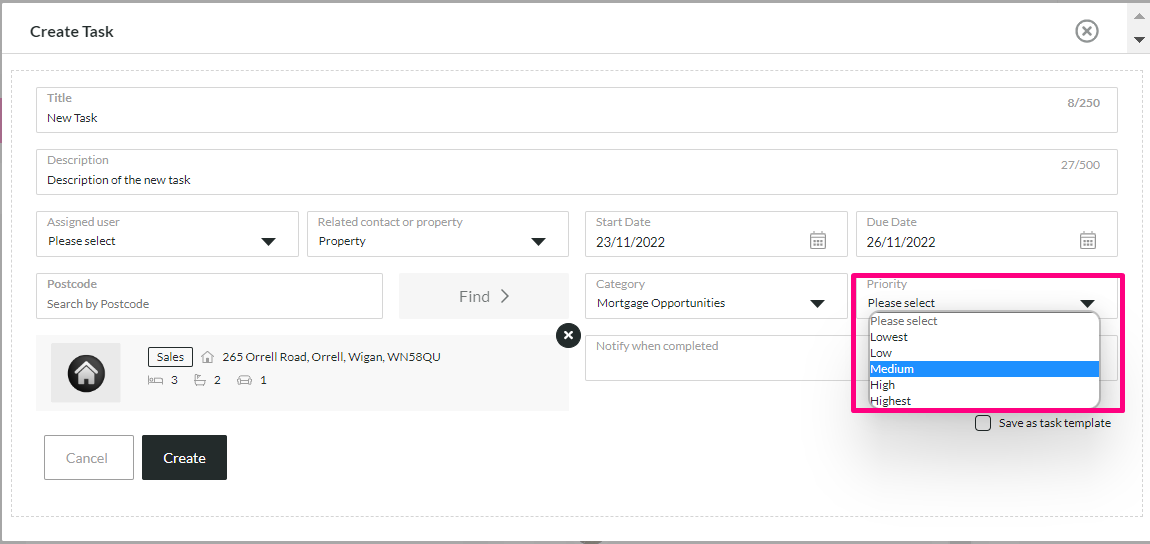This screenshot has width=1150, height=544.
Task: Enable the Save as task template checkbox
Action: (x=983, y=423)
